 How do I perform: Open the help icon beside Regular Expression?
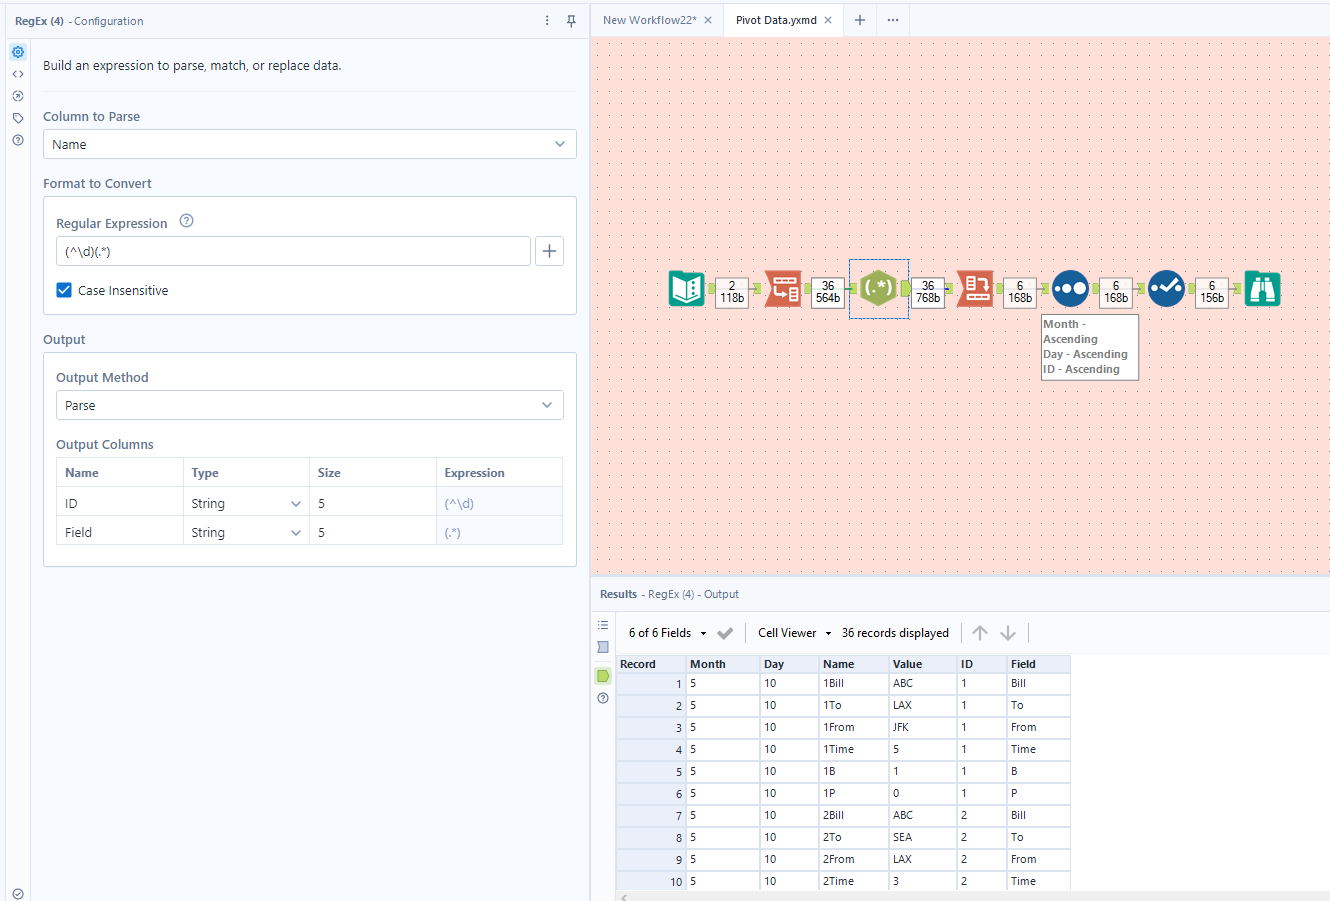point(186,221)
